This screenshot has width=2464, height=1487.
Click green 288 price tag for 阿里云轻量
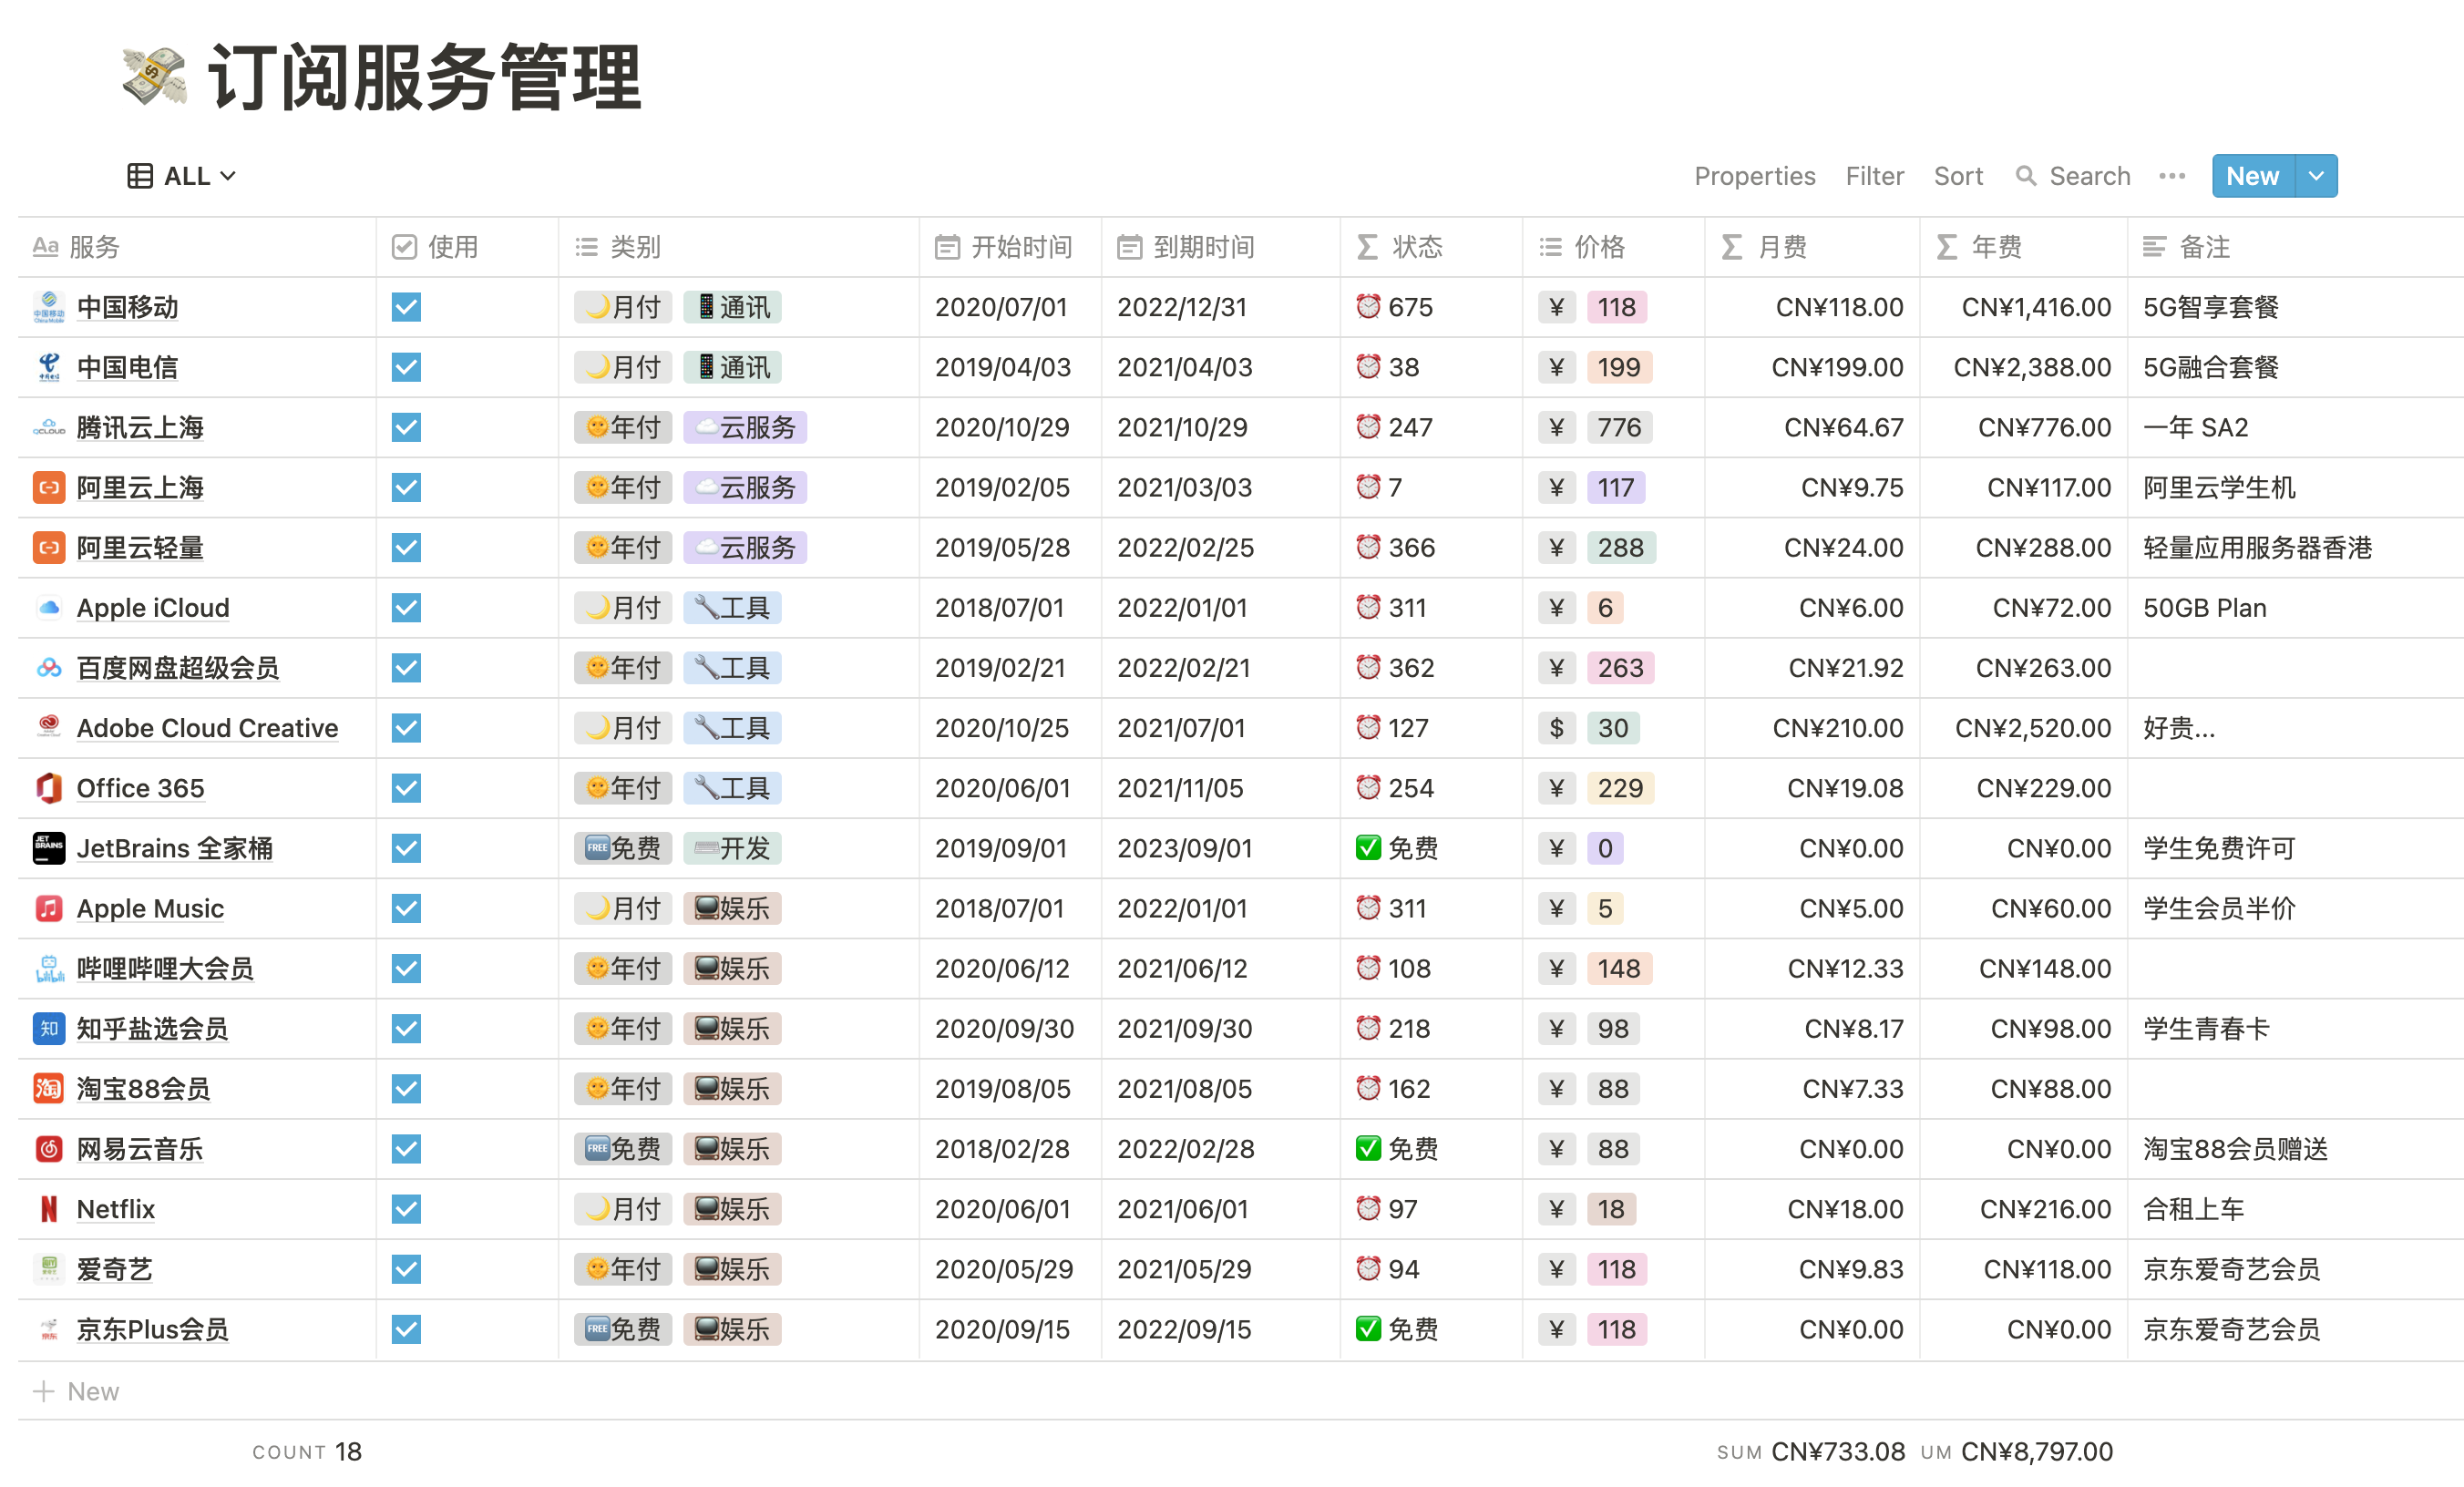click(x=1620, y=548)
